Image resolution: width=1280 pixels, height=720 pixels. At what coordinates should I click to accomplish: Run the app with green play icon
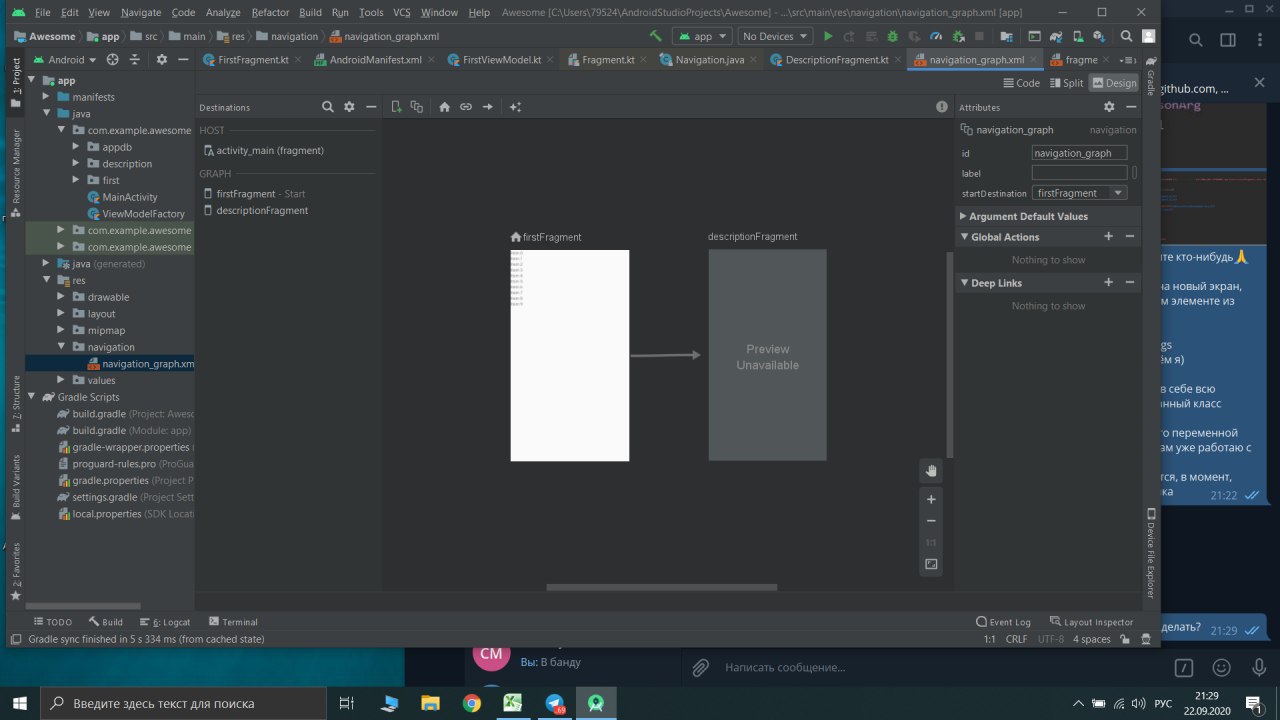(828, 36)
